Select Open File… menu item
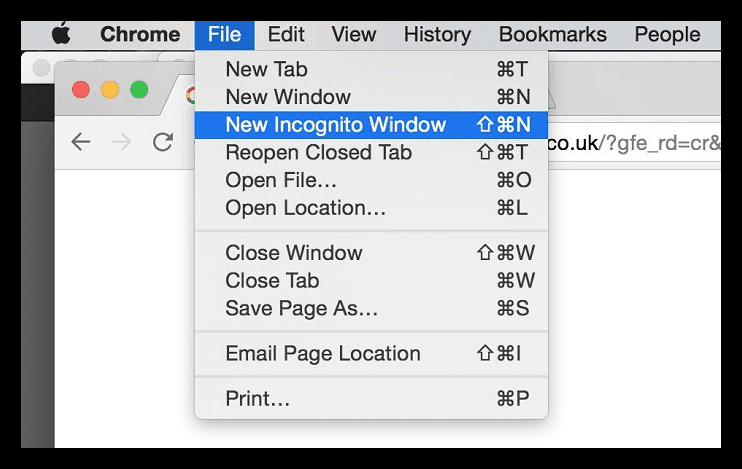Screen dimensions: 742x469 pyautogui.click(x=371, y=180)
